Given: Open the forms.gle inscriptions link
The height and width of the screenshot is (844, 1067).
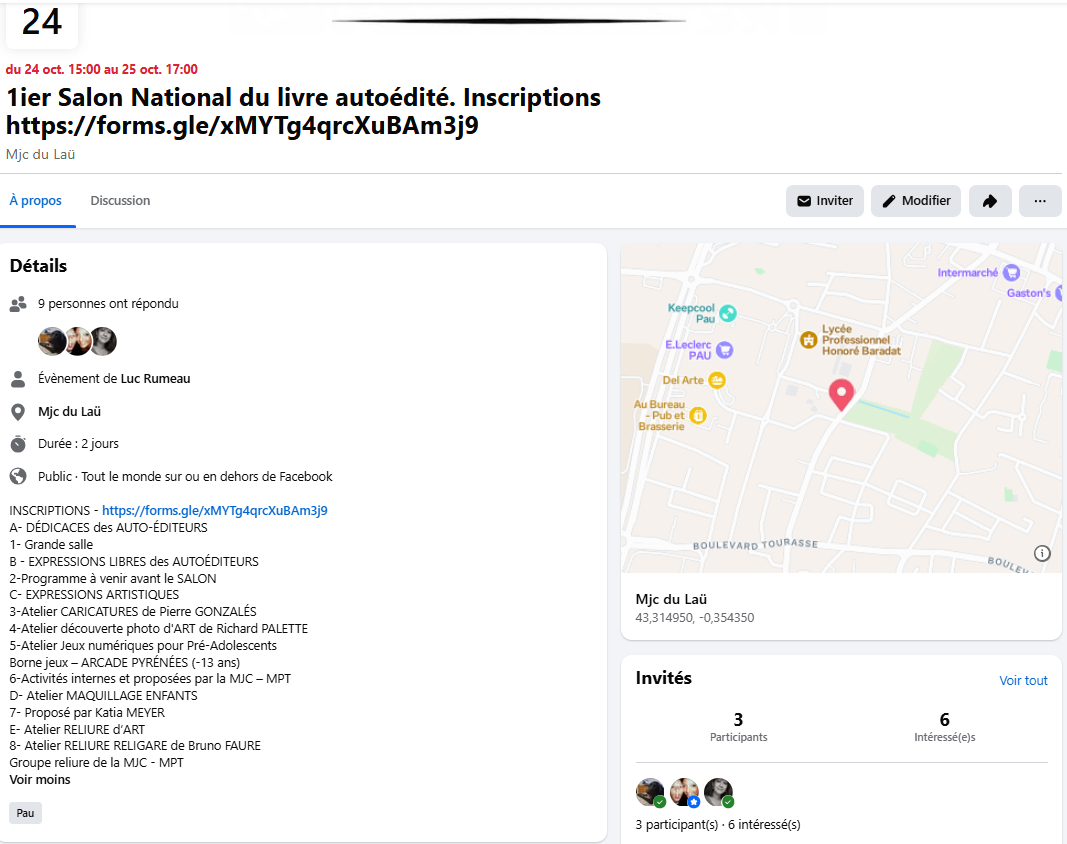Looking at the screenshot, I should 215,510.
